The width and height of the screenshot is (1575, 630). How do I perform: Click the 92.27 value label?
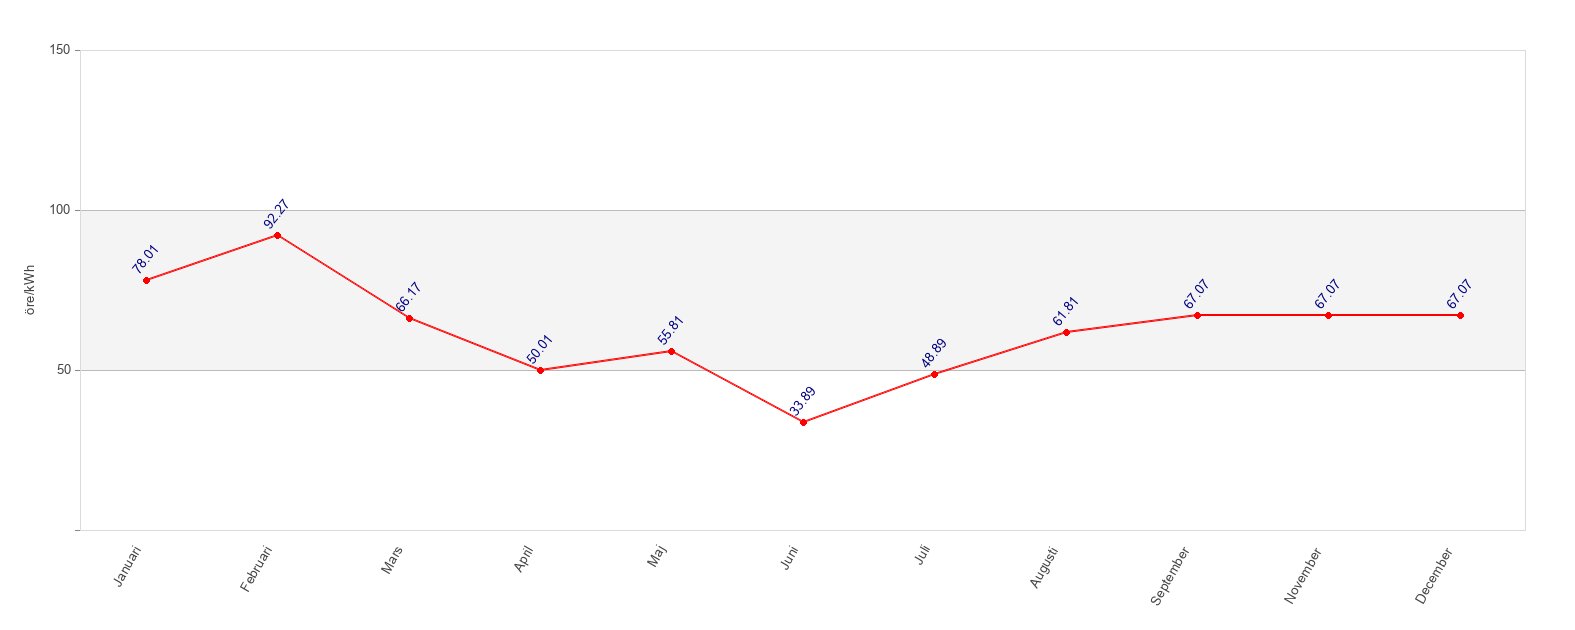tap(277, 214)
